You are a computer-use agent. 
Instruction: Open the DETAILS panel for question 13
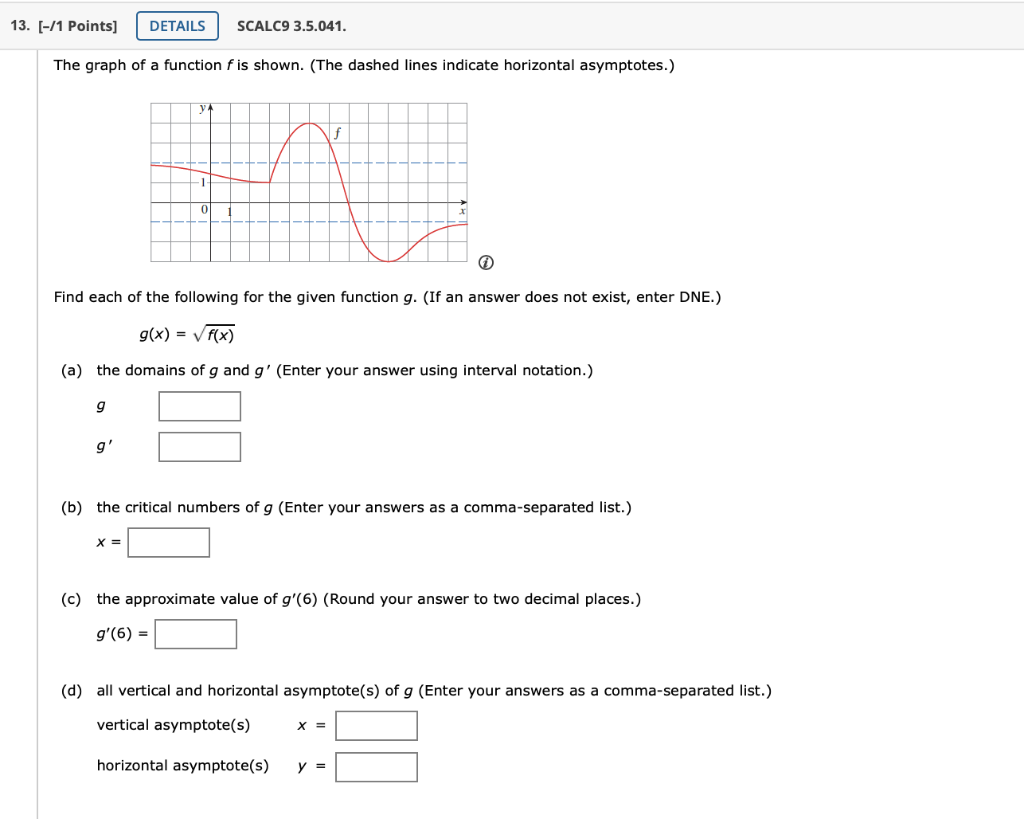click(177, 26)
